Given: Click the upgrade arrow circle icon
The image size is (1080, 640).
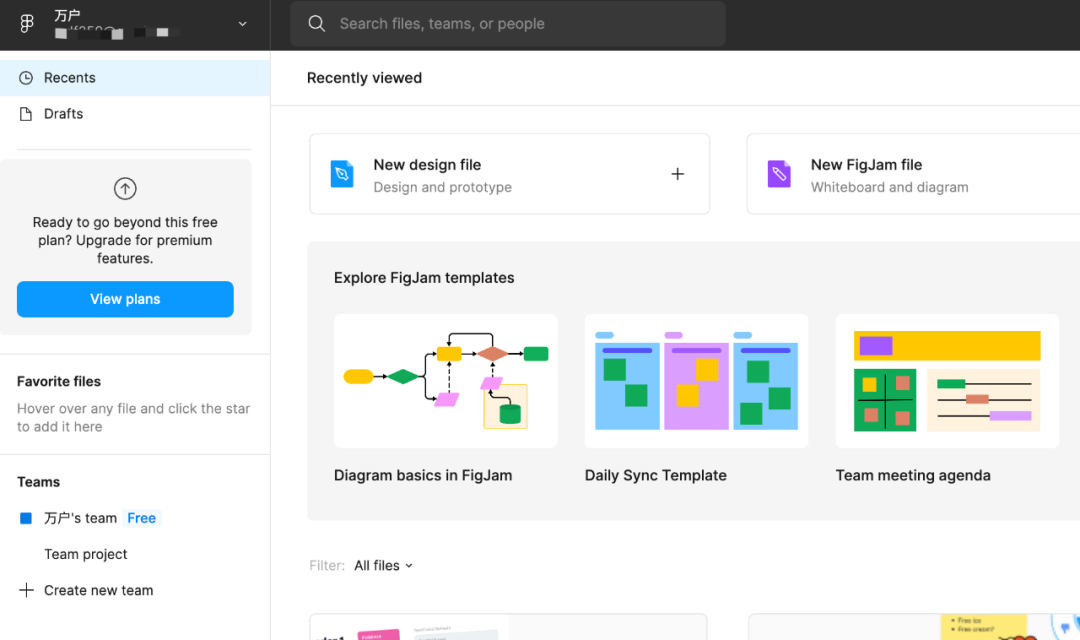Looking at the screenshot, I should point(125,188).
